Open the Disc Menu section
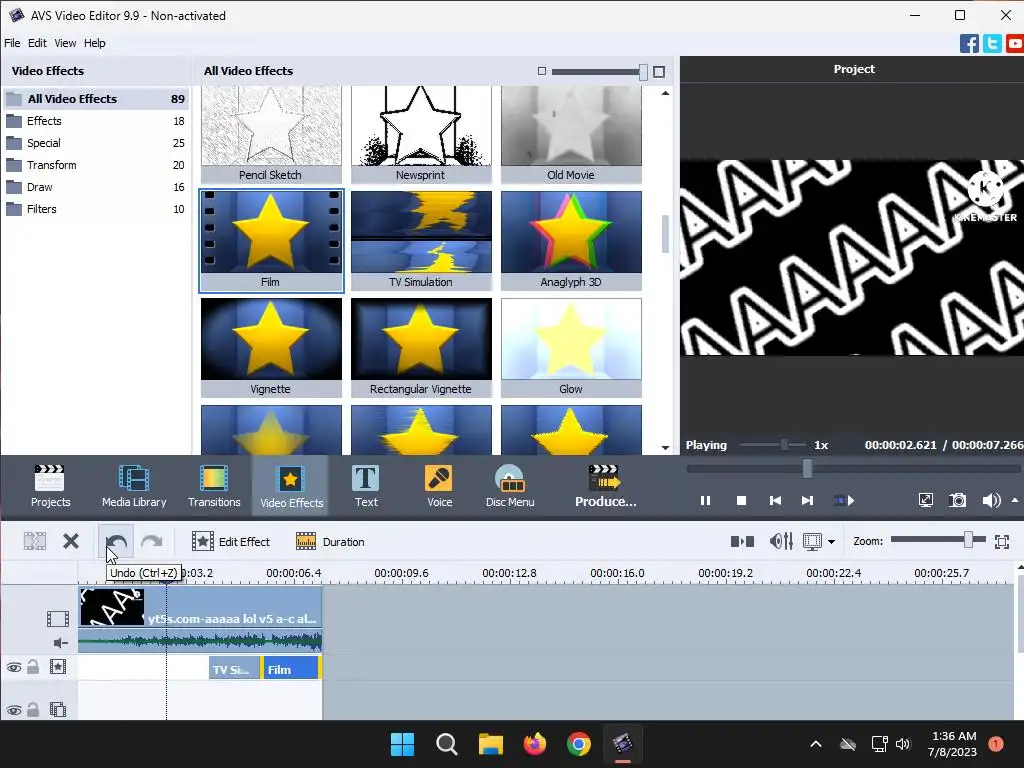The image size is (1024, 768). (510, 486)
